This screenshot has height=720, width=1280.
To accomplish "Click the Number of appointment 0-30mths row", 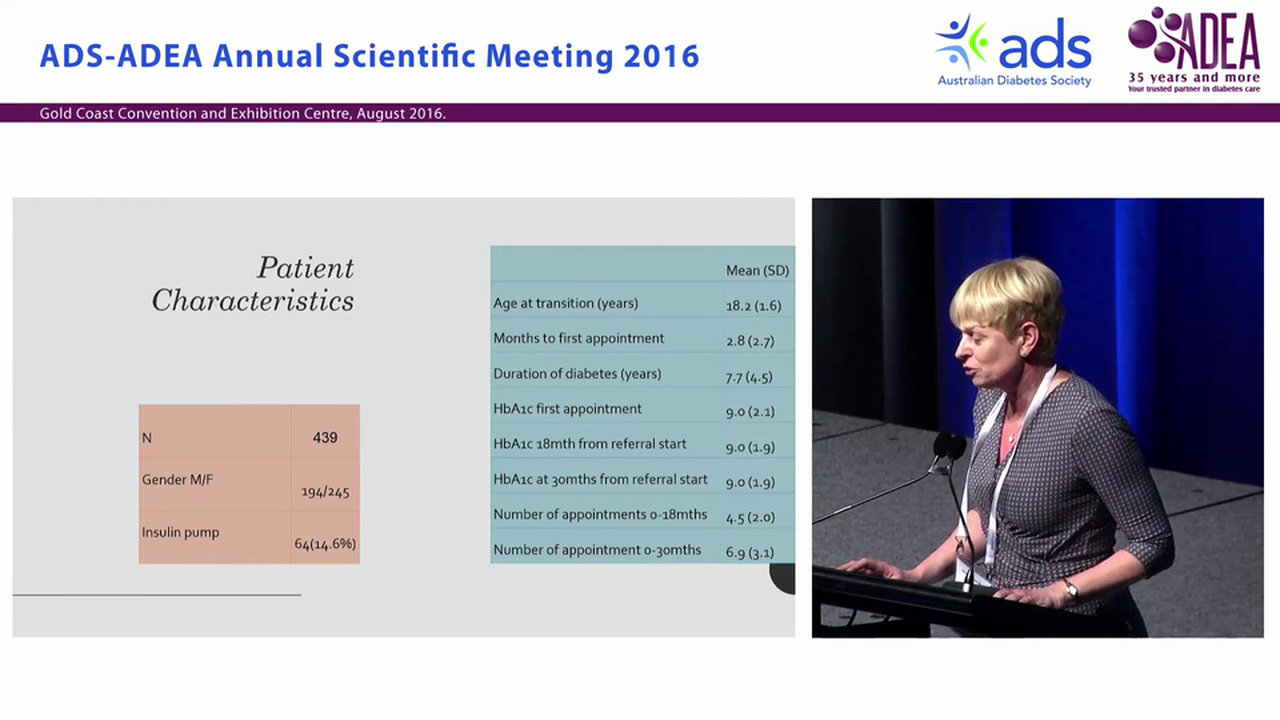I will pyautogui.click(x=640, y=551).
